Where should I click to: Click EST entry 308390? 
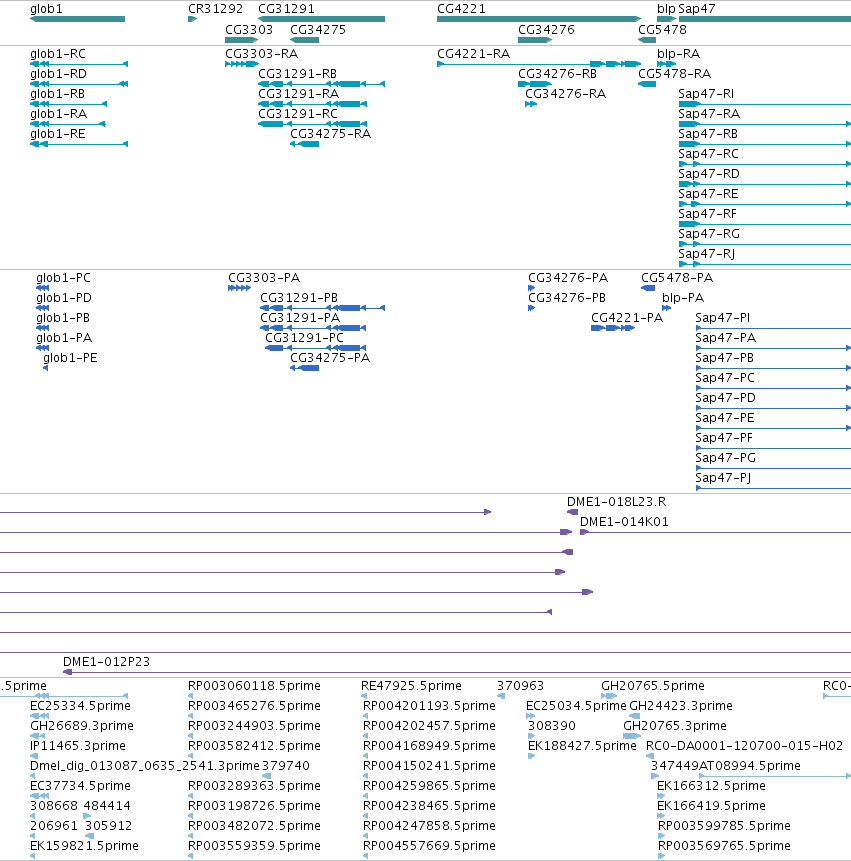(552, 726)
